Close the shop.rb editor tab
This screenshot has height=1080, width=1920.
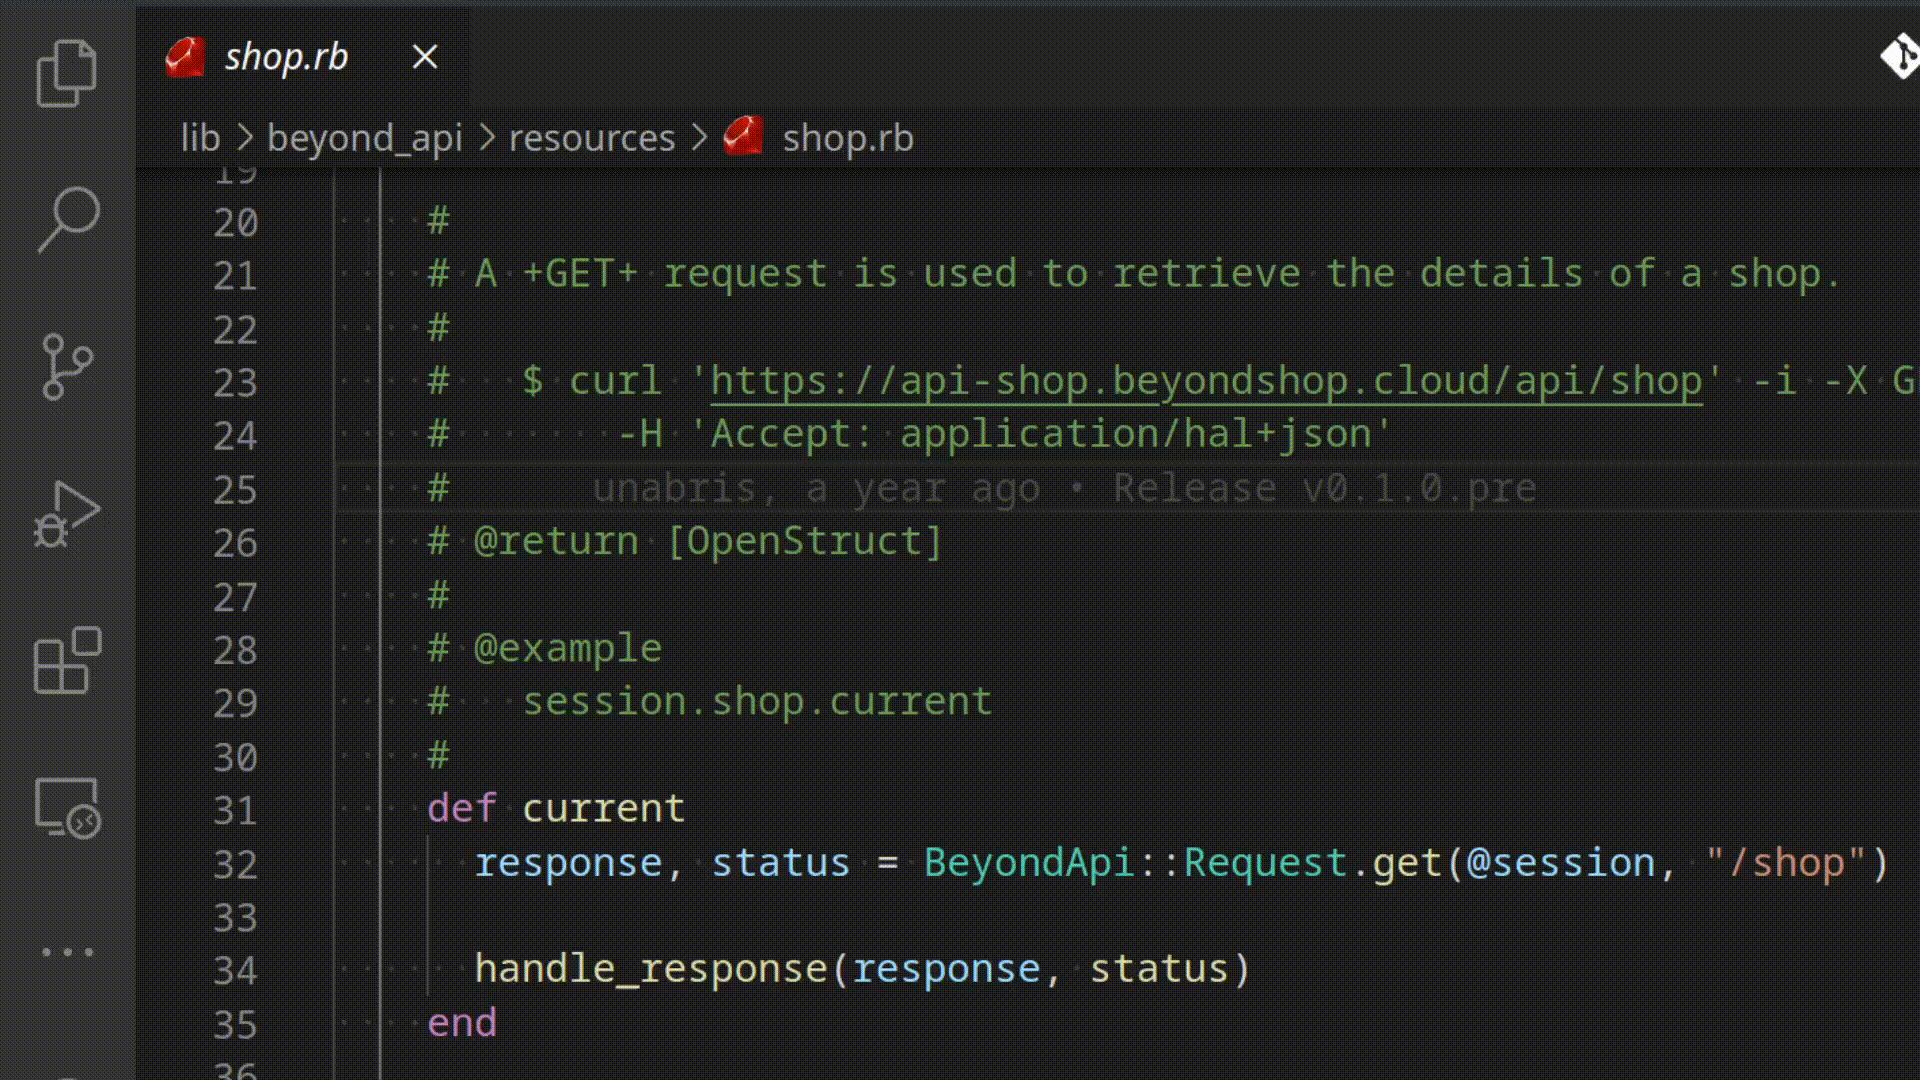point(425,57)
